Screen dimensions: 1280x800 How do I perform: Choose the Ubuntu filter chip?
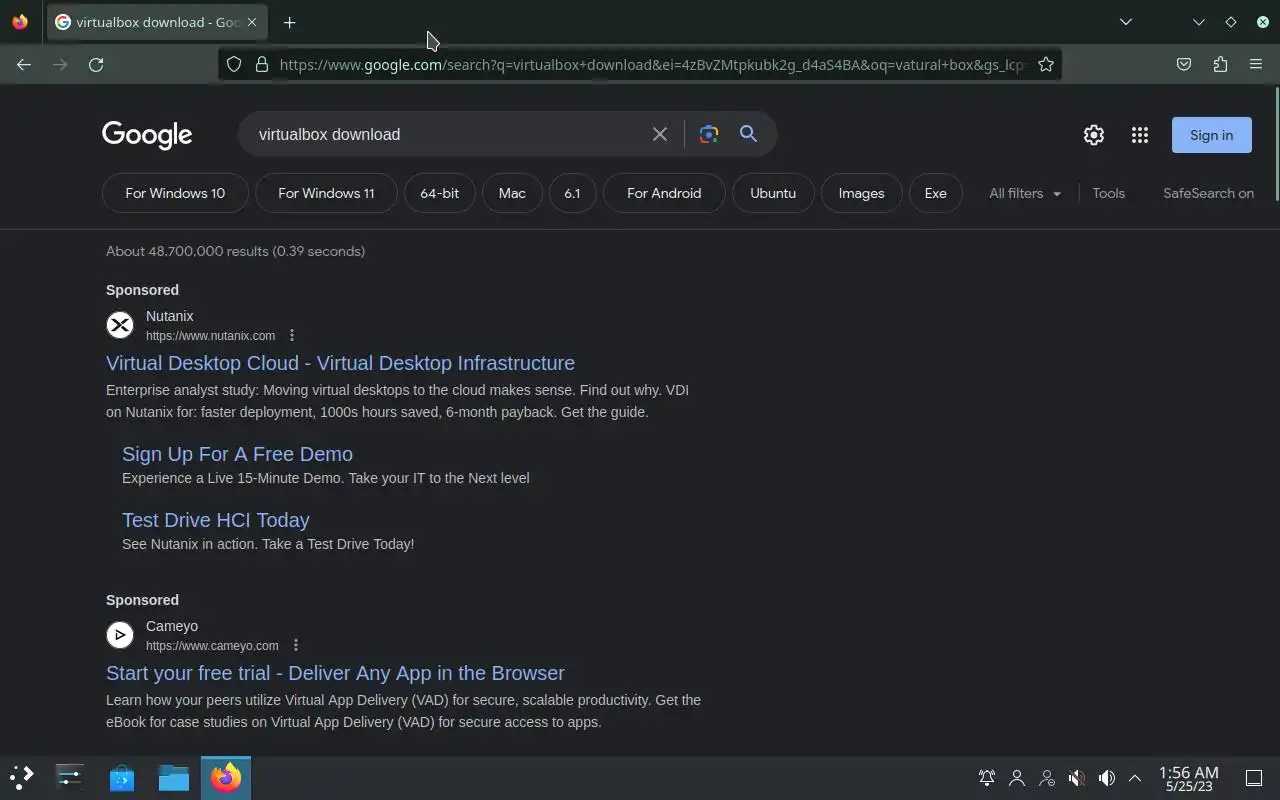tap(773, 193)
